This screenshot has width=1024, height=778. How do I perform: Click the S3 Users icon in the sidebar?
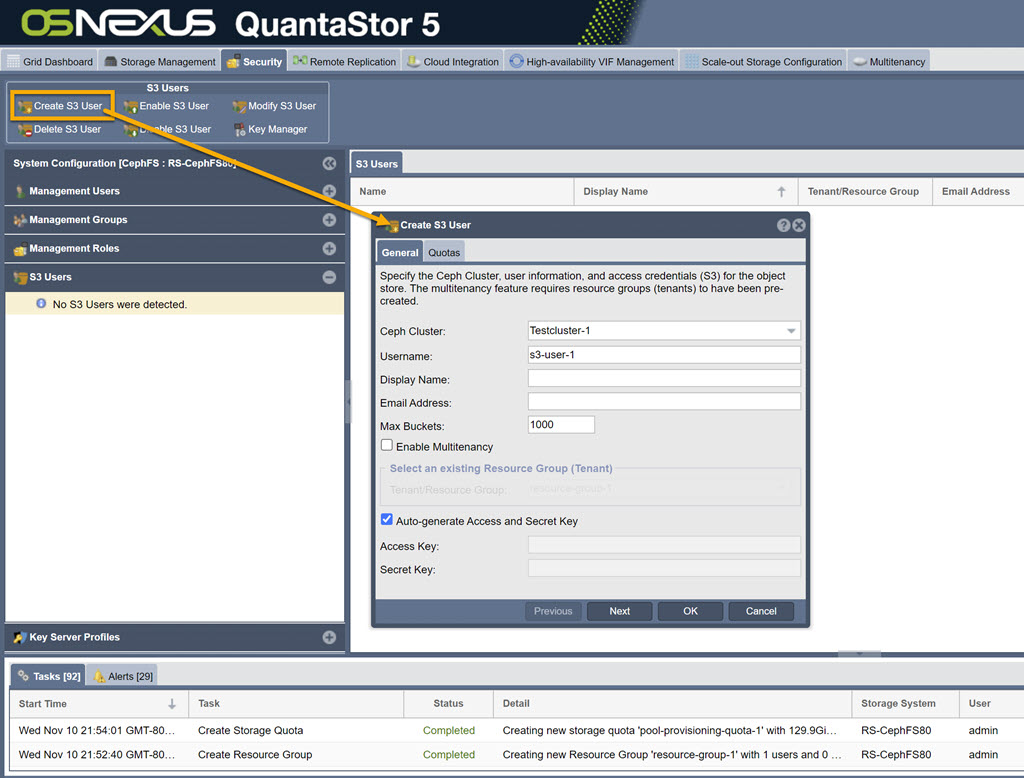tap(20, 278)
